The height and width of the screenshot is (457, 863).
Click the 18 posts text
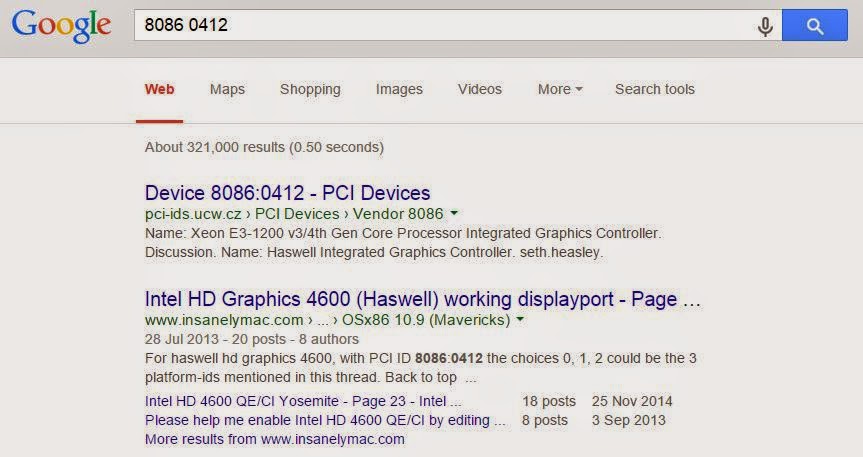[x=549, y=401]
